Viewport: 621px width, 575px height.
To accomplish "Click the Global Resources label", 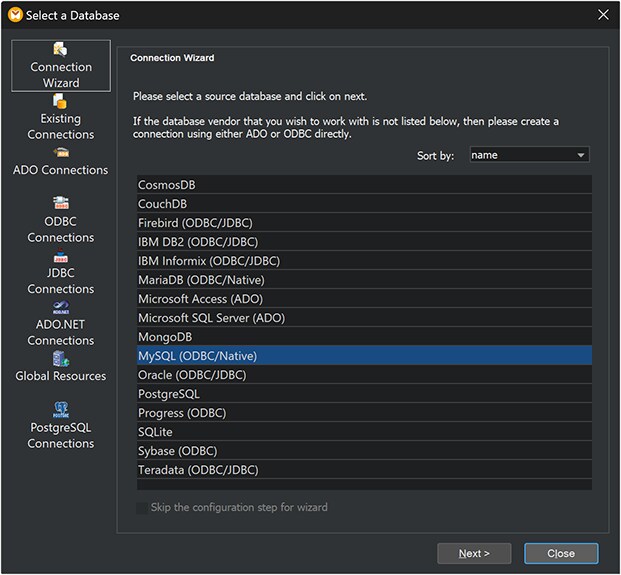I will (x=61, y=376).
